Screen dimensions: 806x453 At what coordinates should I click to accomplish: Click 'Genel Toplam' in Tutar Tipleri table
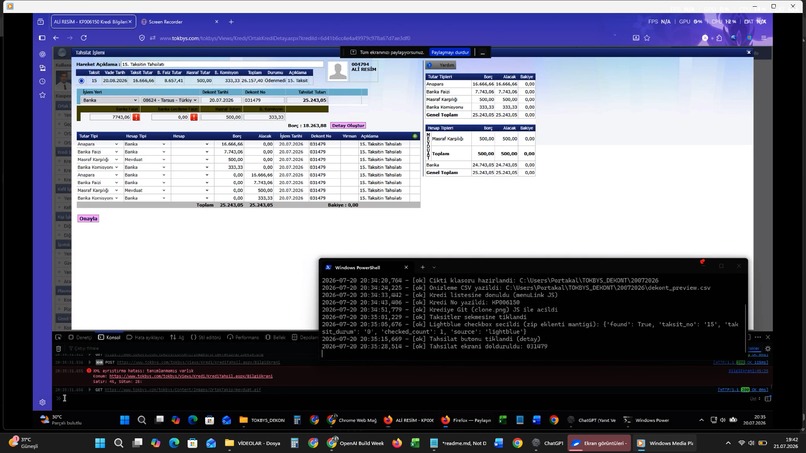coord(442,115)
